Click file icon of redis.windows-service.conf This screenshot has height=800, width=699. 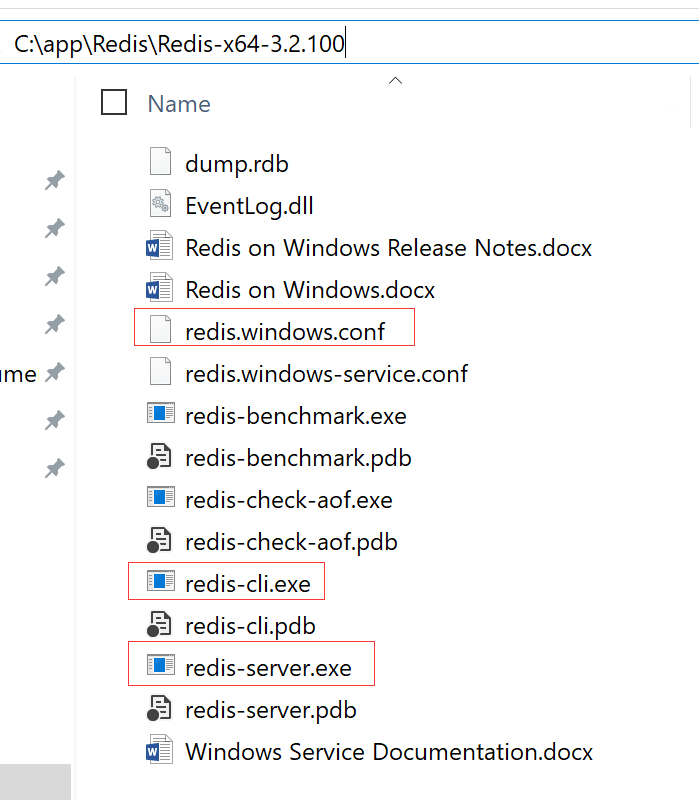[x=160, y=371]
